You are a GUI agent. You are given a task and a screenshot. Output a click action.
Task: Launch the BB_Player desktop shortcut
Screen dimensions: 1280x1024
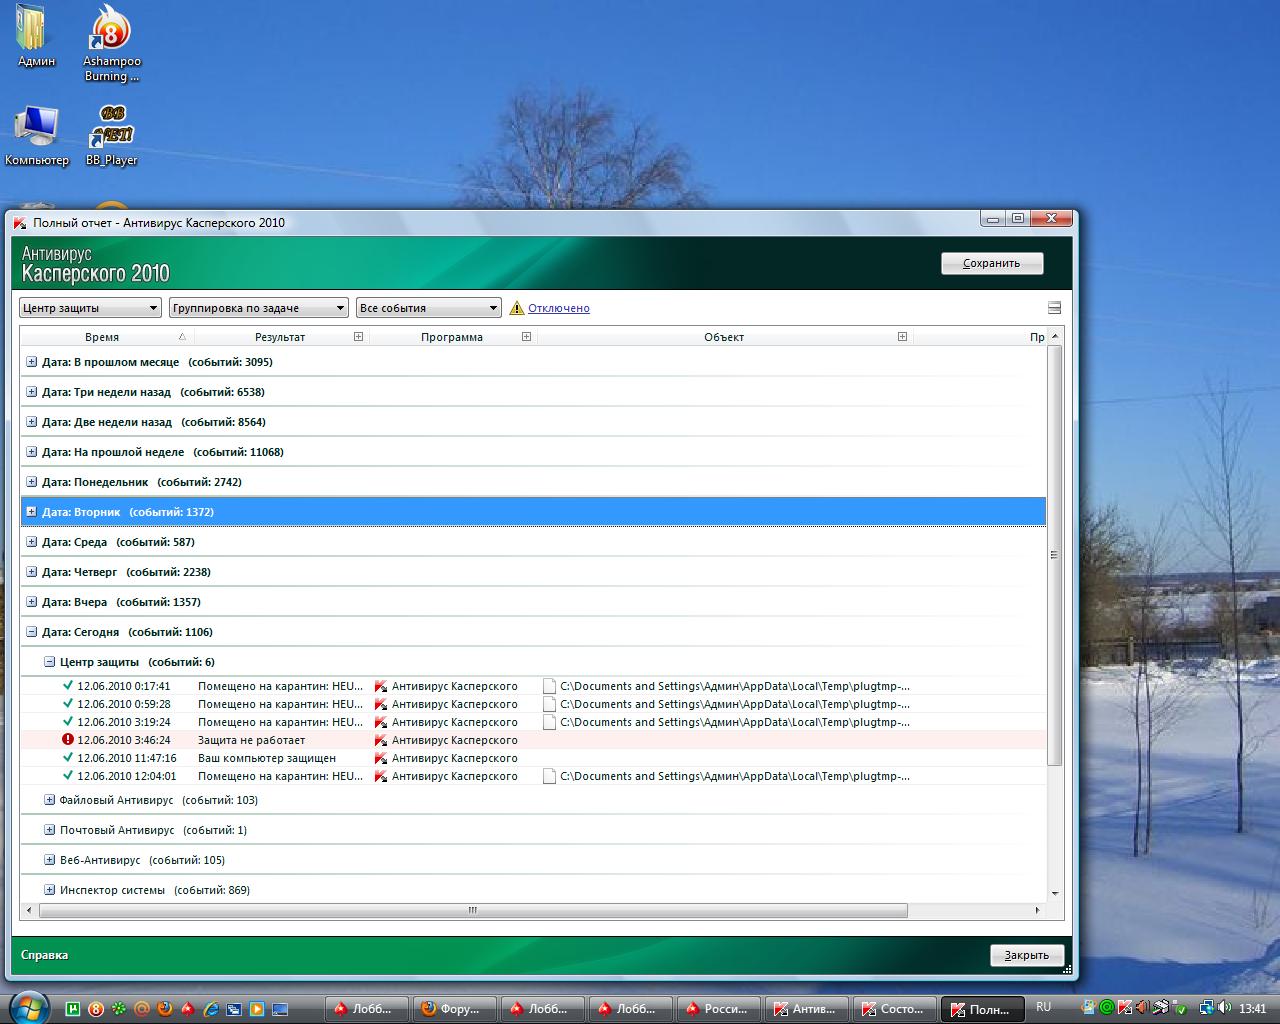[x=111, y=135]
